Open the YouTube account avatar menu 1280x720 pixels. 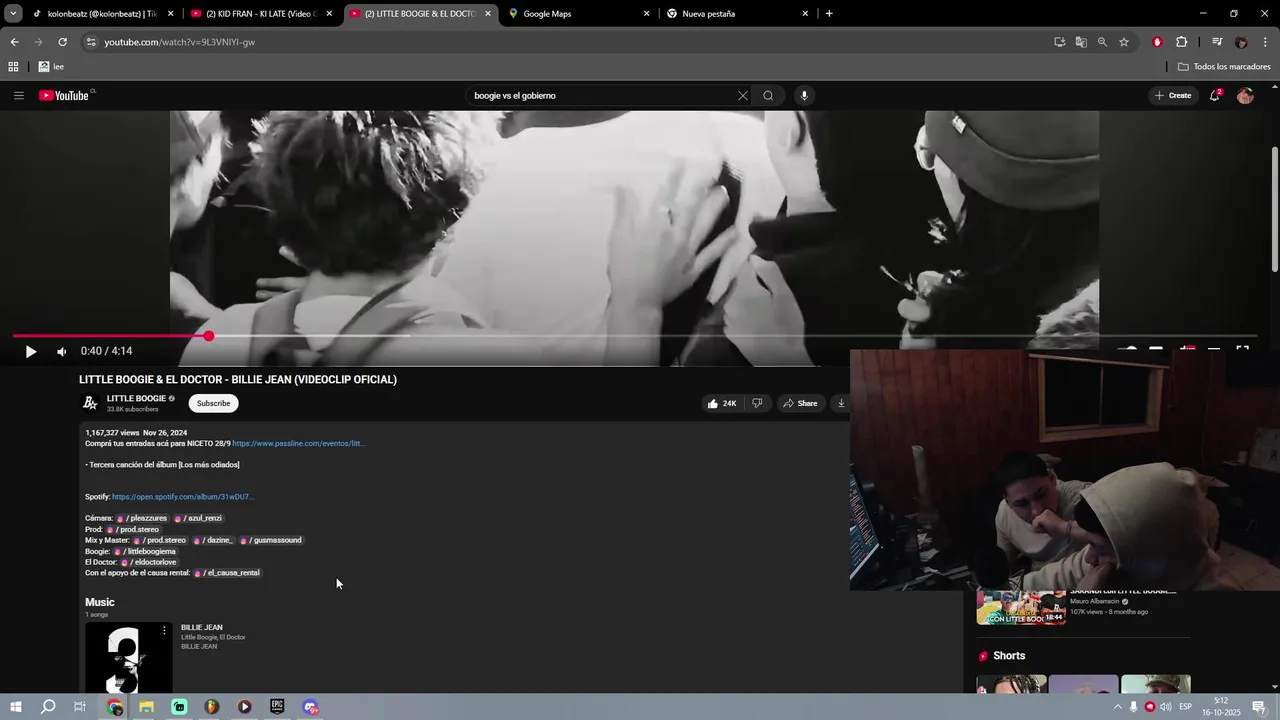[1245, 96]
